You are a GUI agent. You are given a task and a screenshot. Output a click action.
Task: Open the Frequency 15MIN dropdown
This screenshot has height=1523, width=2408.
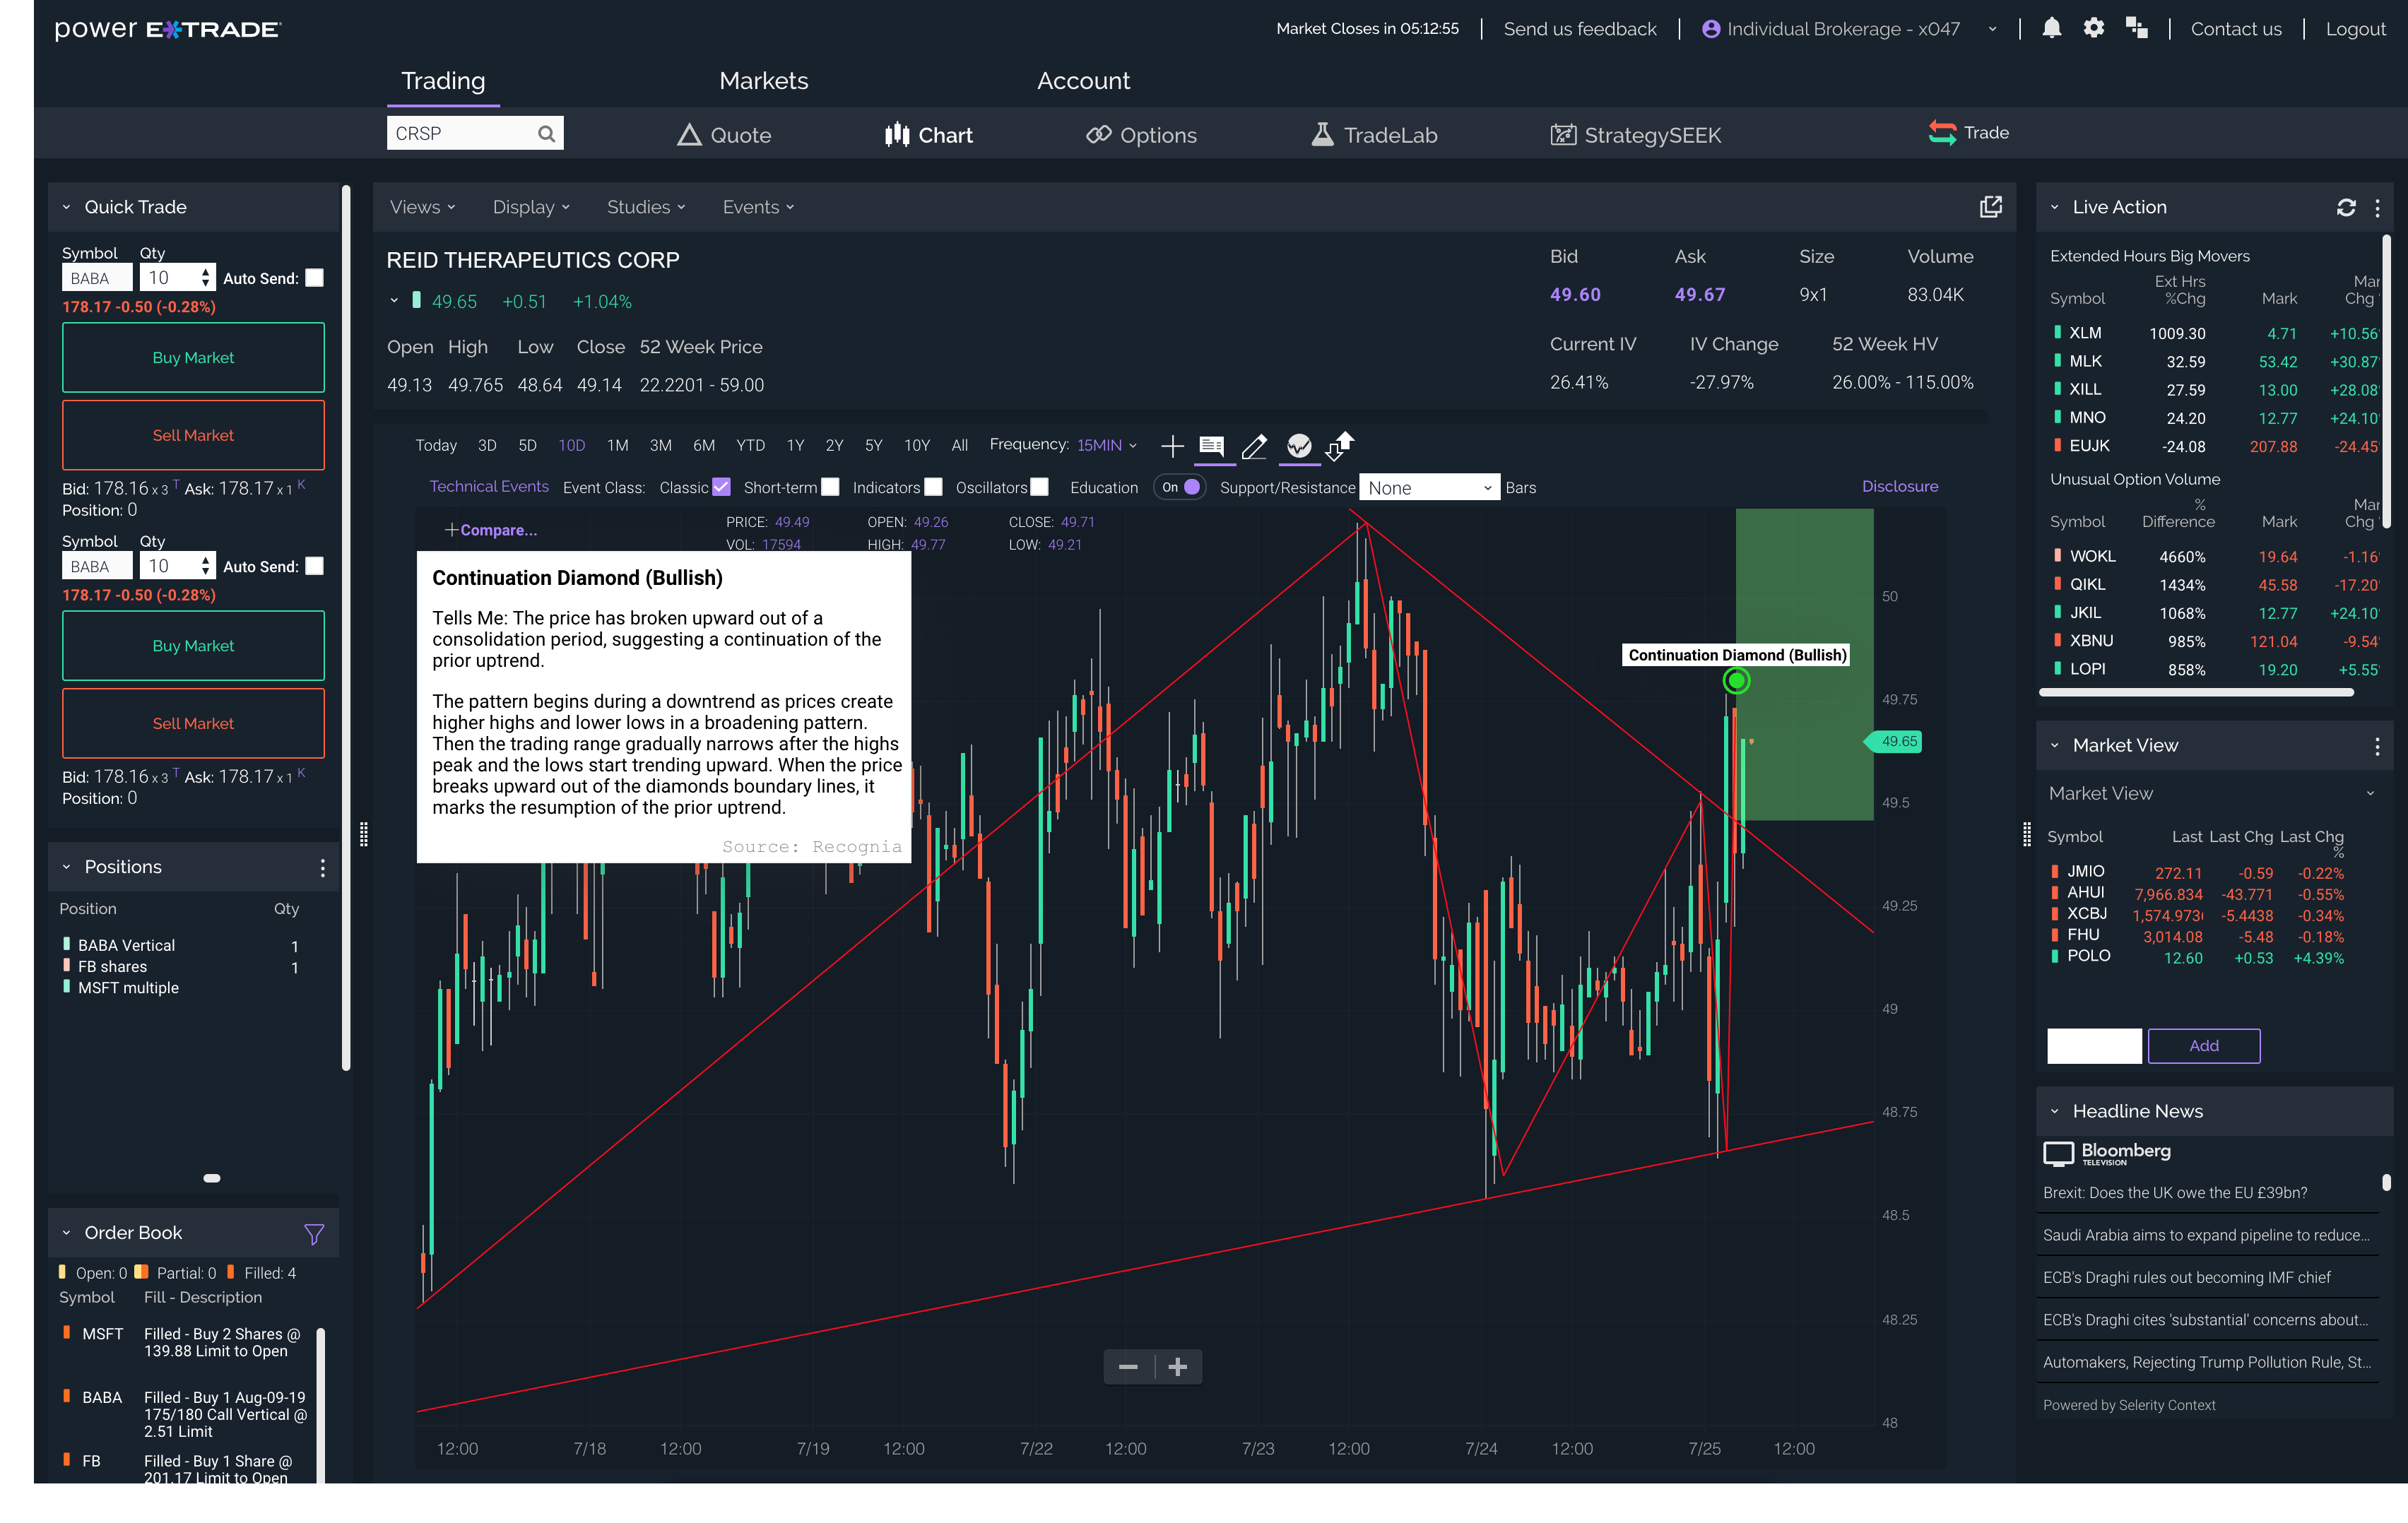1106,446
